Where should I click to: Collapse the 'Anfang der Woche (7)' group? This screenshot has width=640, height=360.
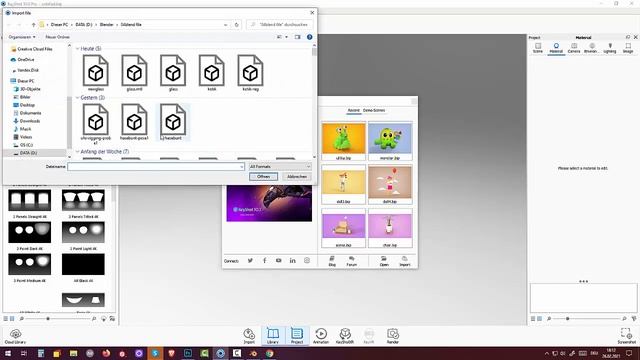pyautogui.click(x=78, y=151)
